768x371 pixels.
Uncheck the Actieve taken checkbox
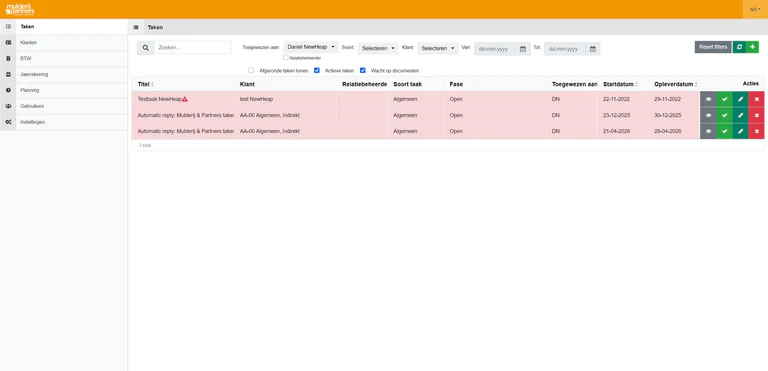pyautogui.click(x=317, y=70)
